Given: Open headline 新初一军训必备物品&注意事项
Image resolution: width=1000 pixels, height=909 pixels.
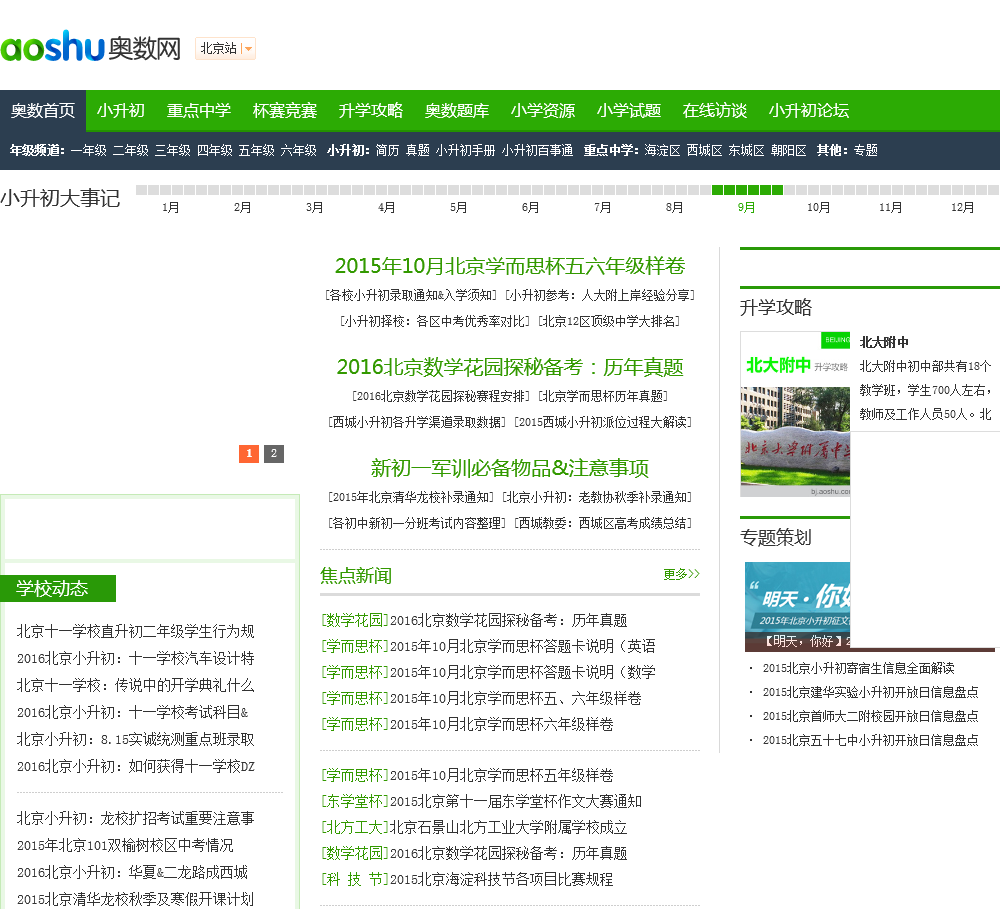Looking at the screenshot, I should pyautogui.click(x=510, y=468).
